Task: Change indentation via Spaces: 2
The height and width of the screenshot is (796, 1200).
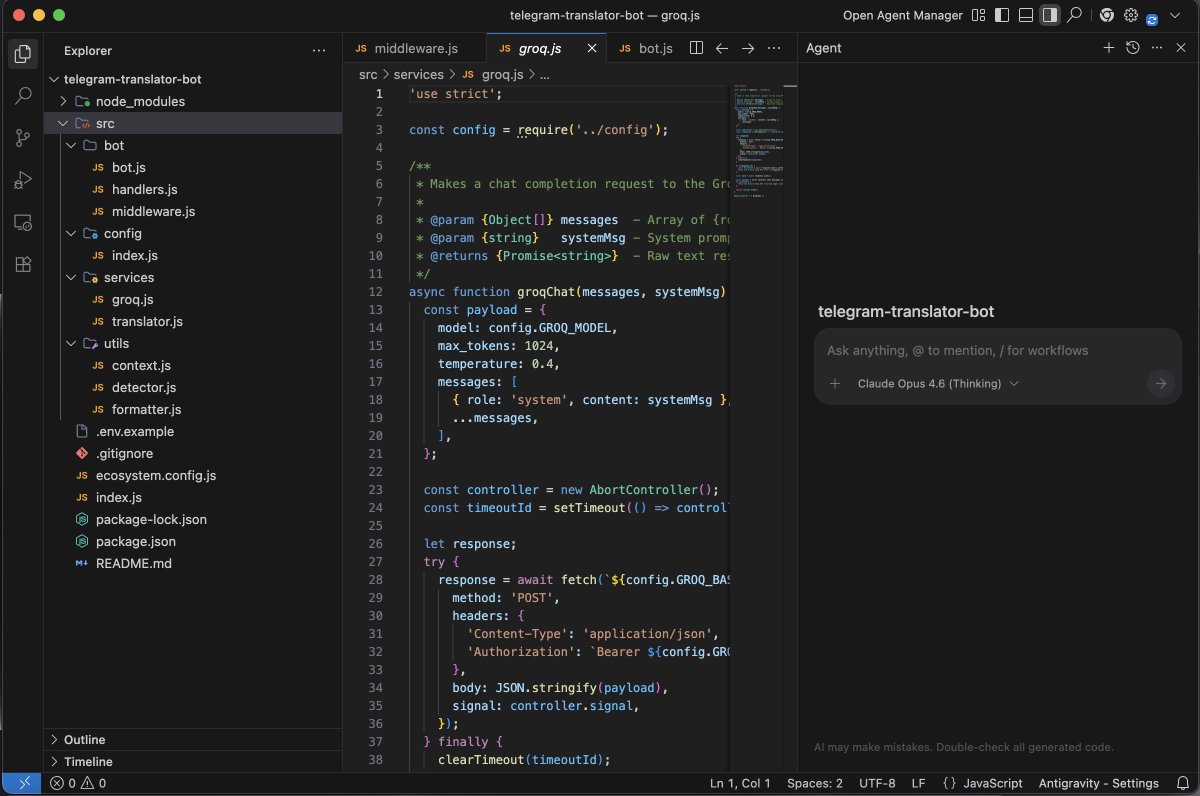Action: [x=815, y=783]
